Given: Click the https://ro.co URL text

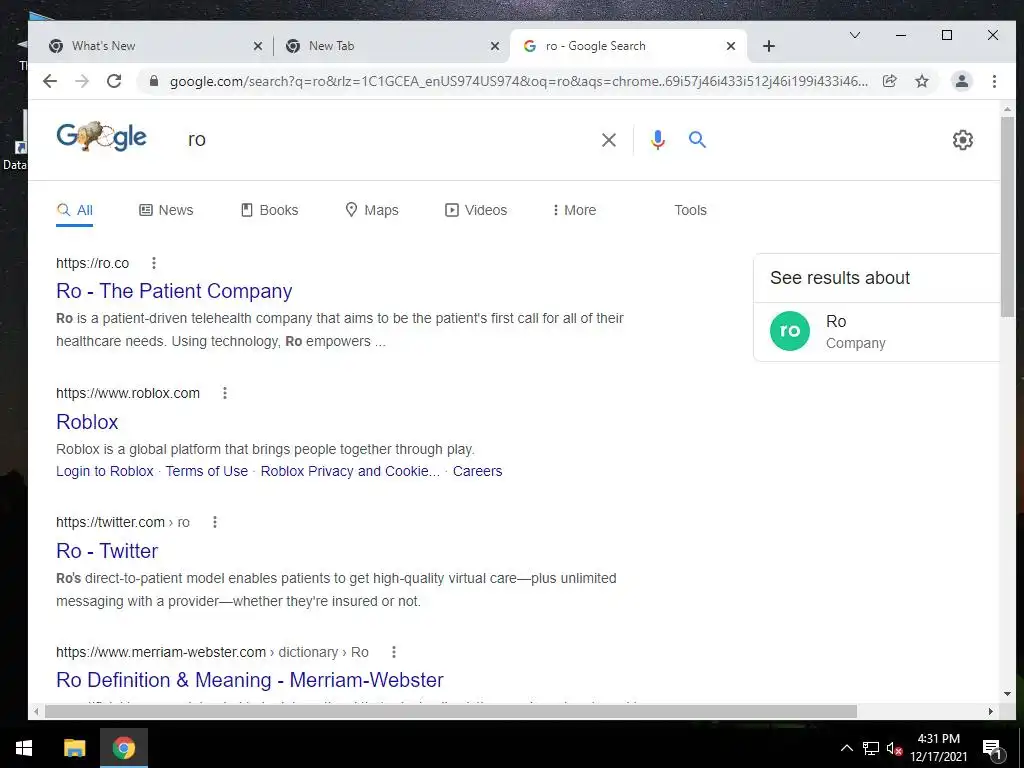Looking at the screenshot, I should [x=93, y=263].
